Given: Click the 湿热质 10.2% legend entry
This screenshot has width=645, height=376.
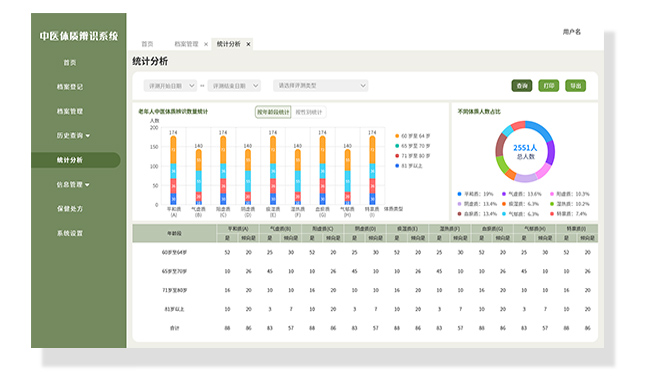Looking at the screenshot, I should tap(570, 204).
